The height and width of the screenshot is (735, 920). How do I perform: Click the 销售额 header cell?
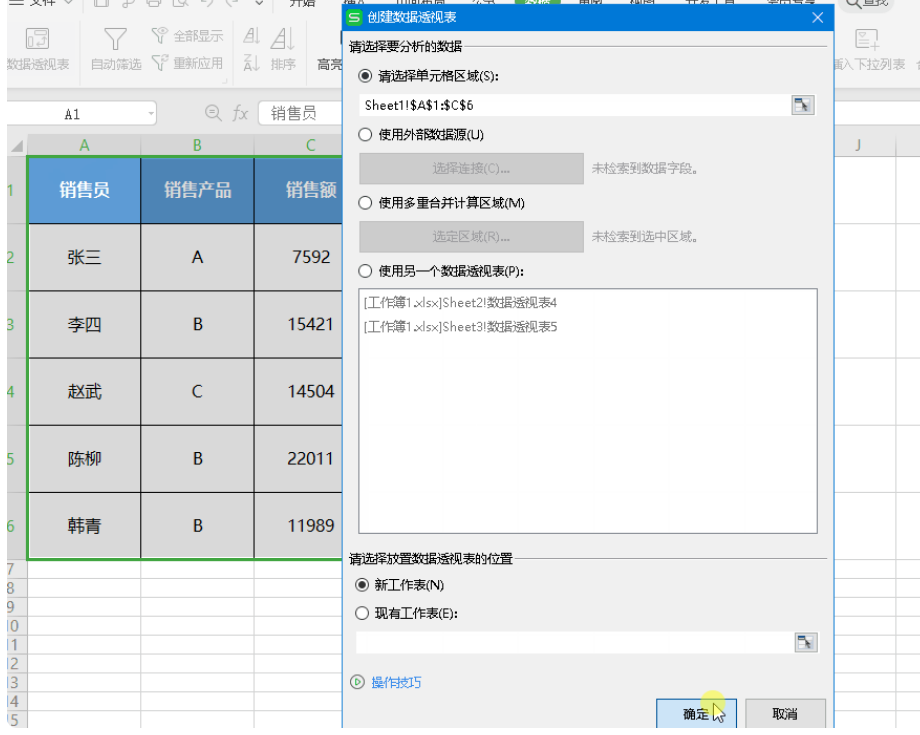pyautogui.click(x=298, y=190)
